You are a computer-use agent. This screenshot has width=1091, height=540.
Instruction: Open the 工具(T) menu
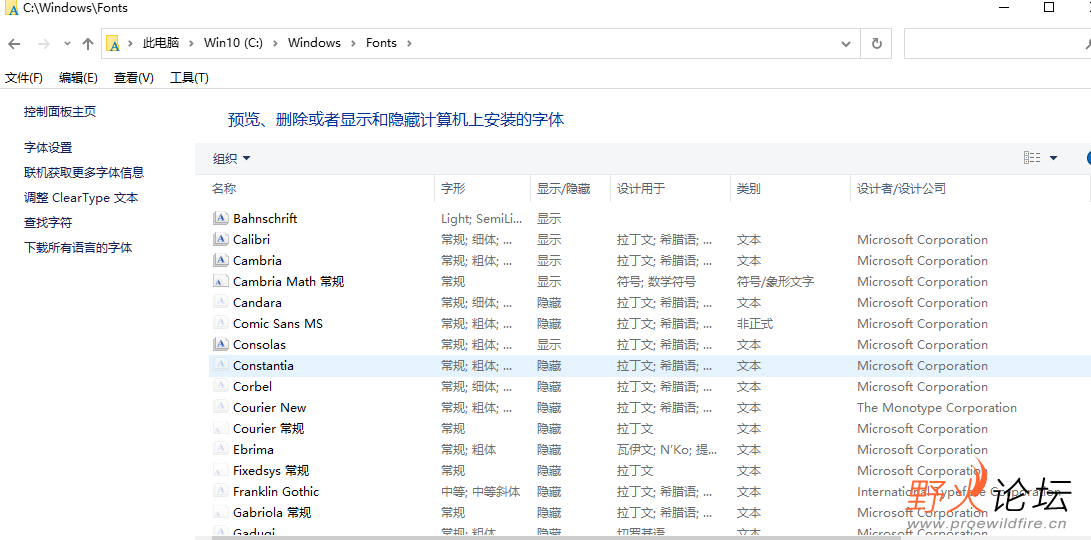coord(189,78)
